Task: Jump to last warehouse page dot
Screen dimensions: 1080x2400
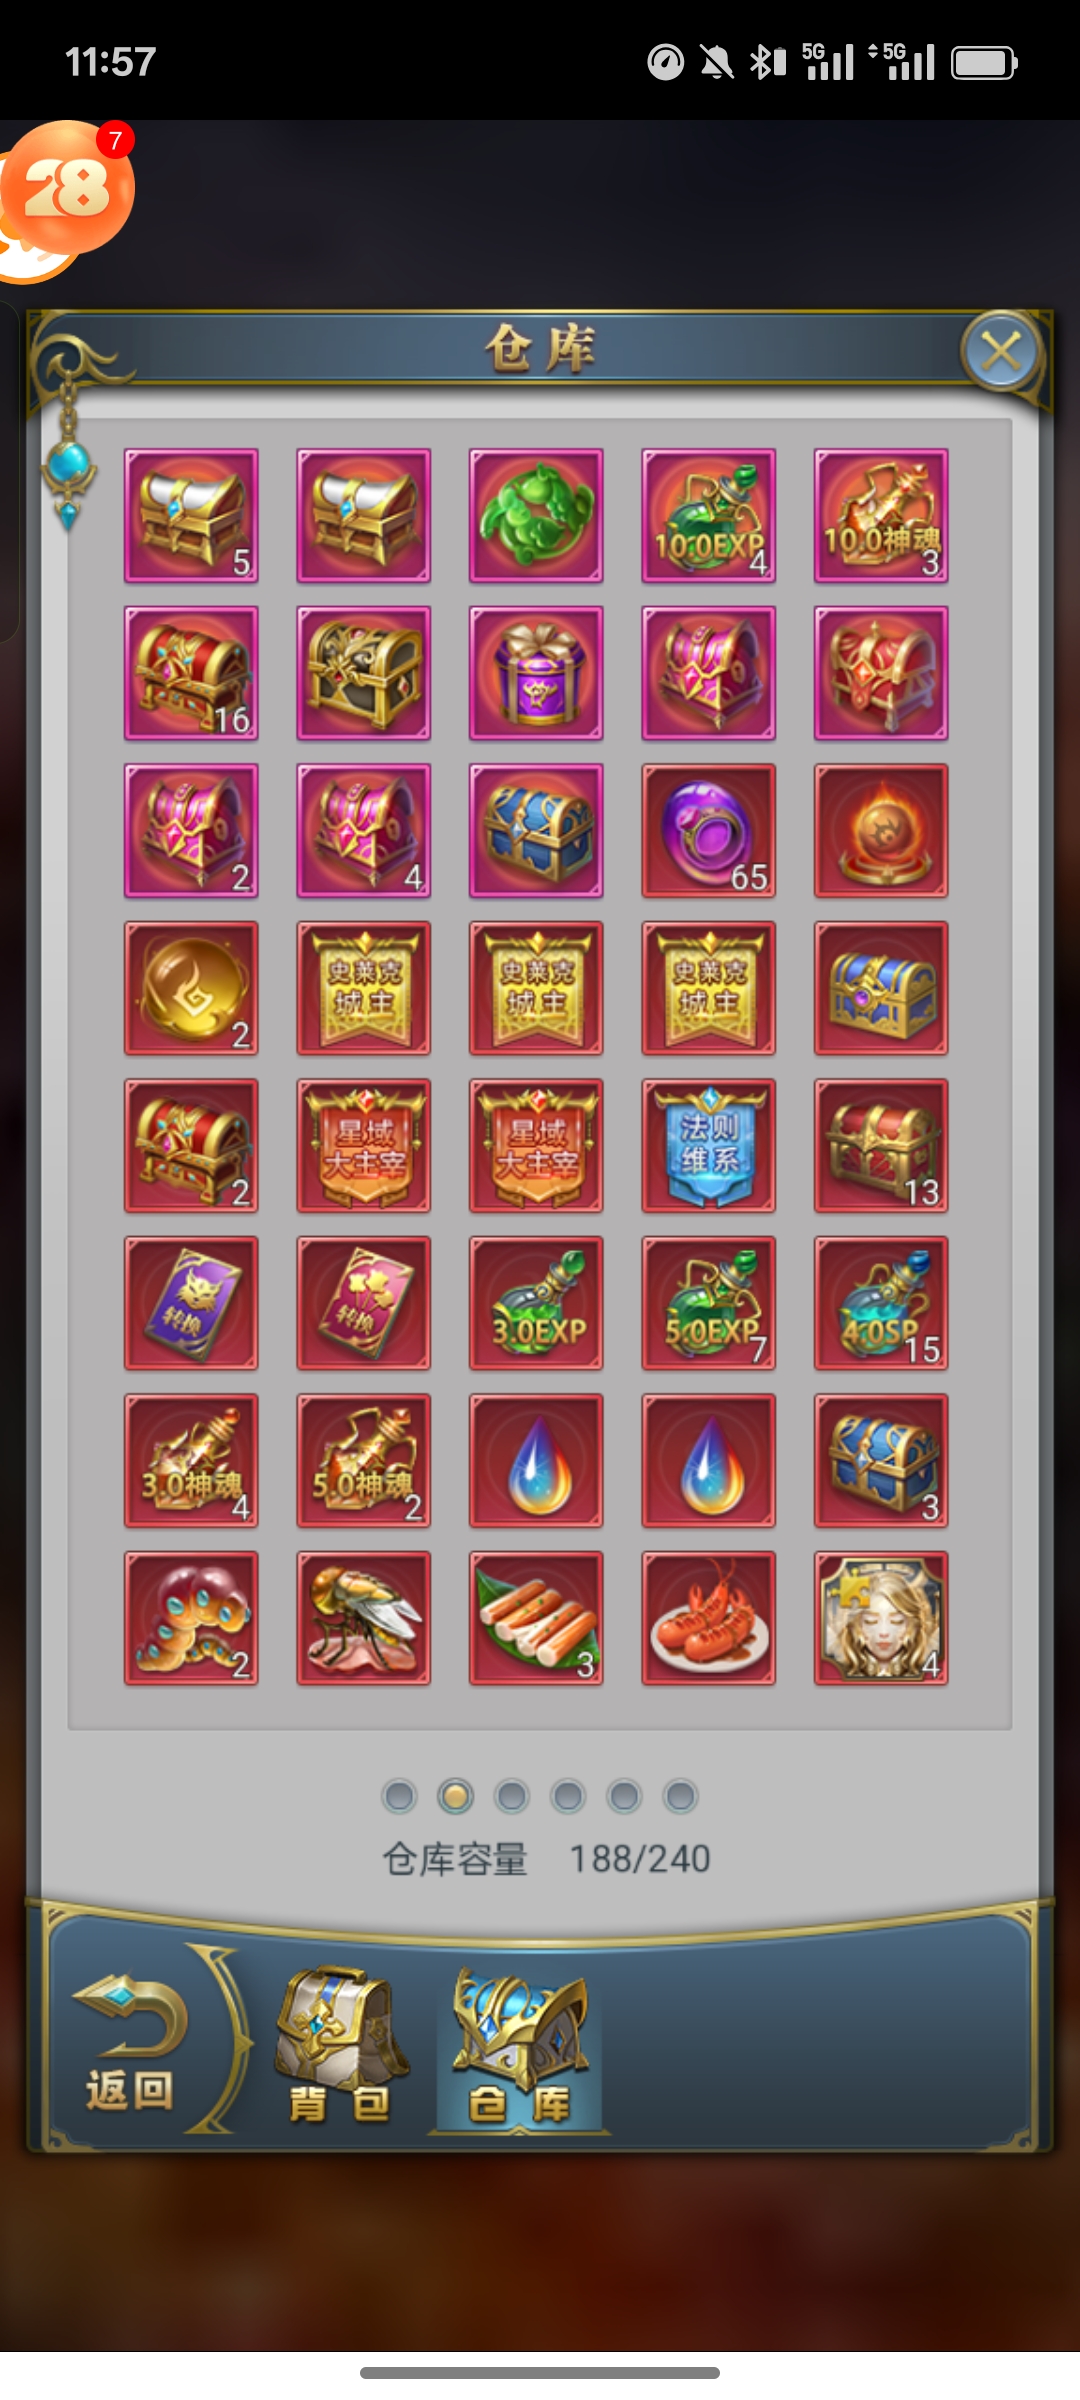Action: 680,1796
